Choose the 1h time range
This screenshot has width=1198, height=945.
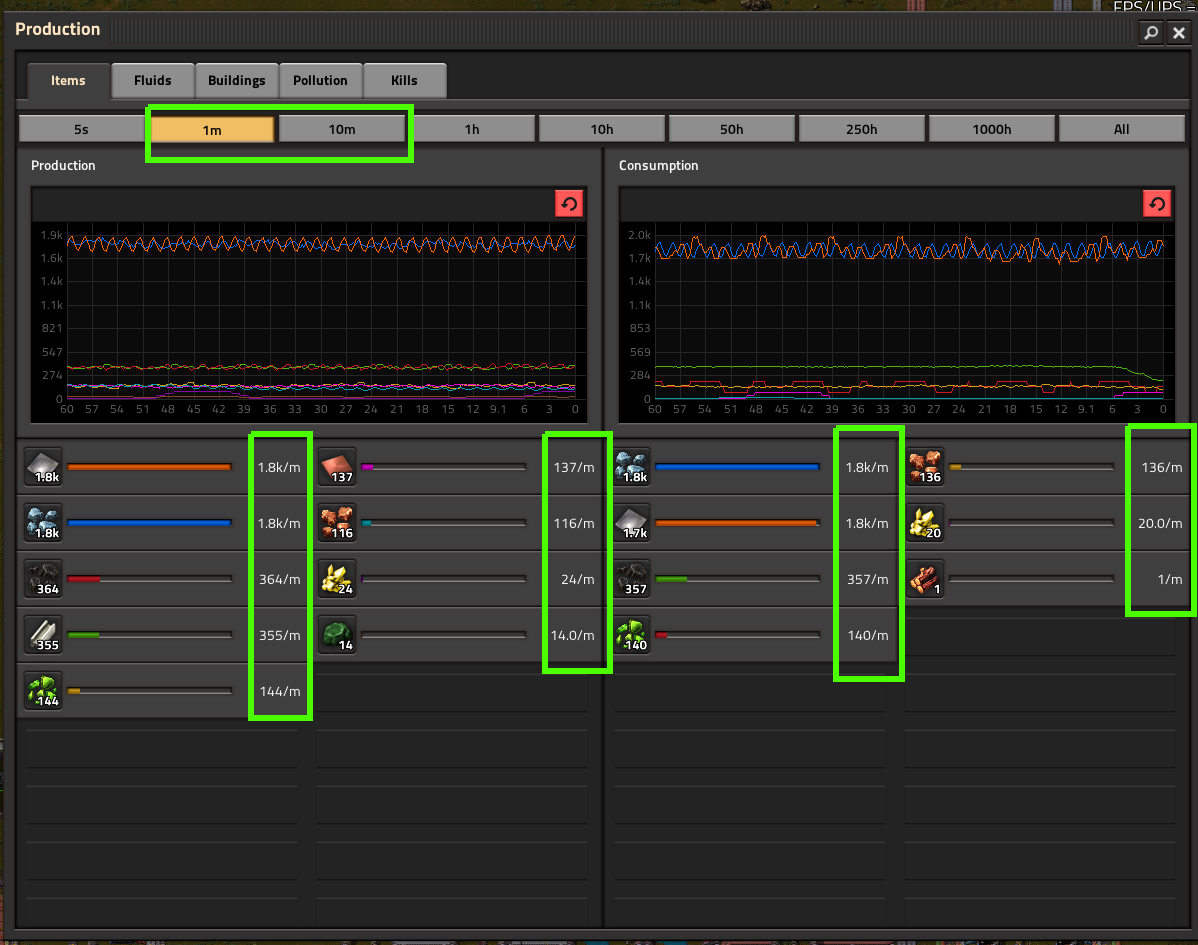pos(472,129)
